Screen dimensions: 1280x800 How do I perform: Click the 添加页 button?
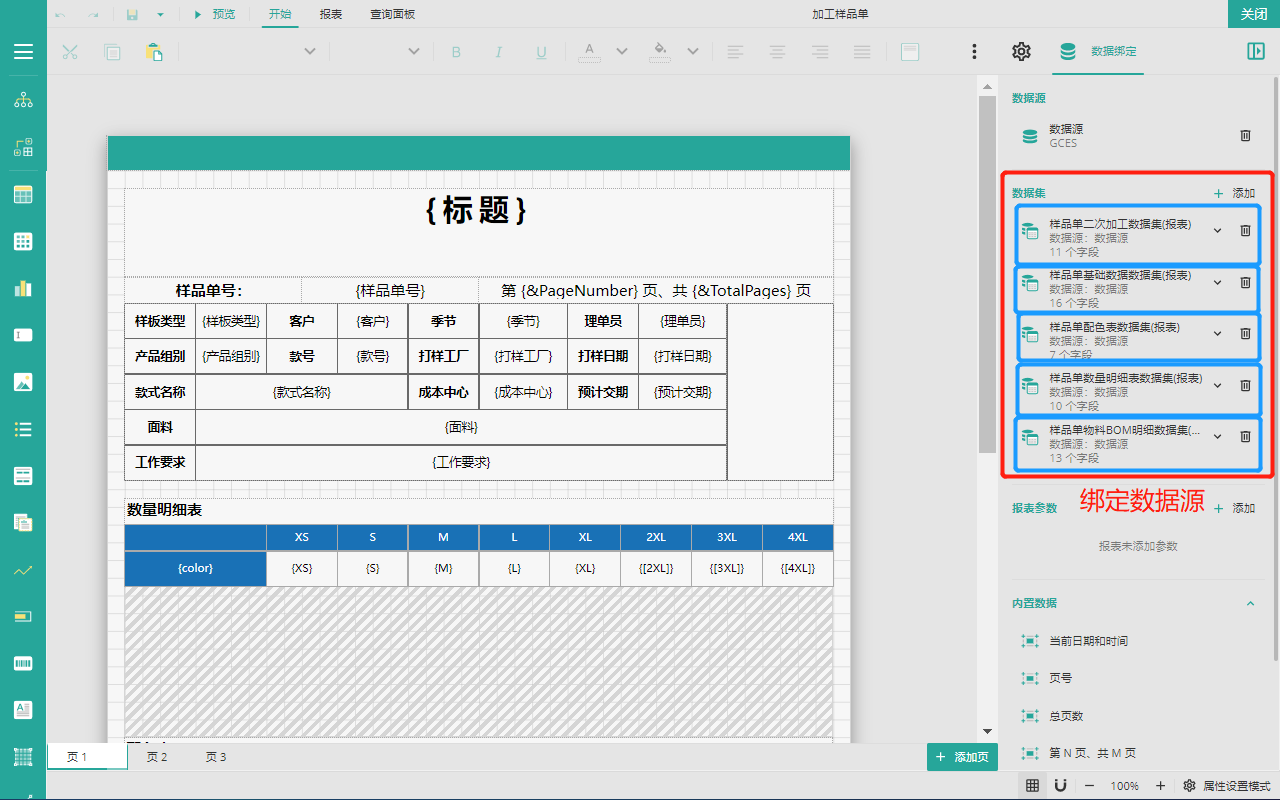pos(962,757)
